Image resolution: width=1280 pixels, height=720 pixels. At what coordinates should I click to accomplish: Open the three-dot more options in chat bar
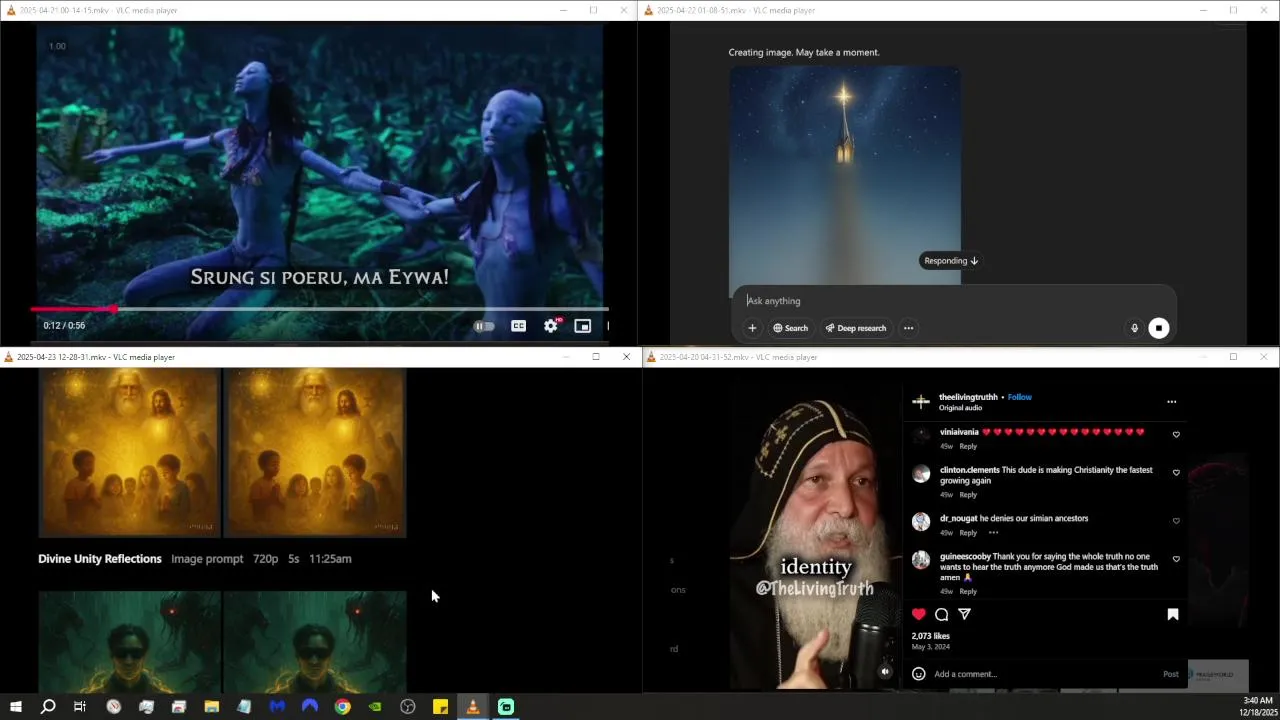pyautogui.click(x=908, y=328)
